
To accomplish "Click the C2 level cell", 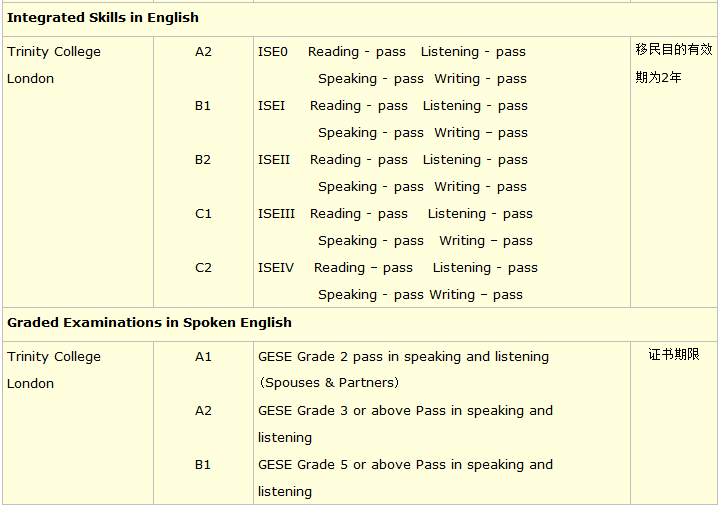I will [x=203, y=268].
